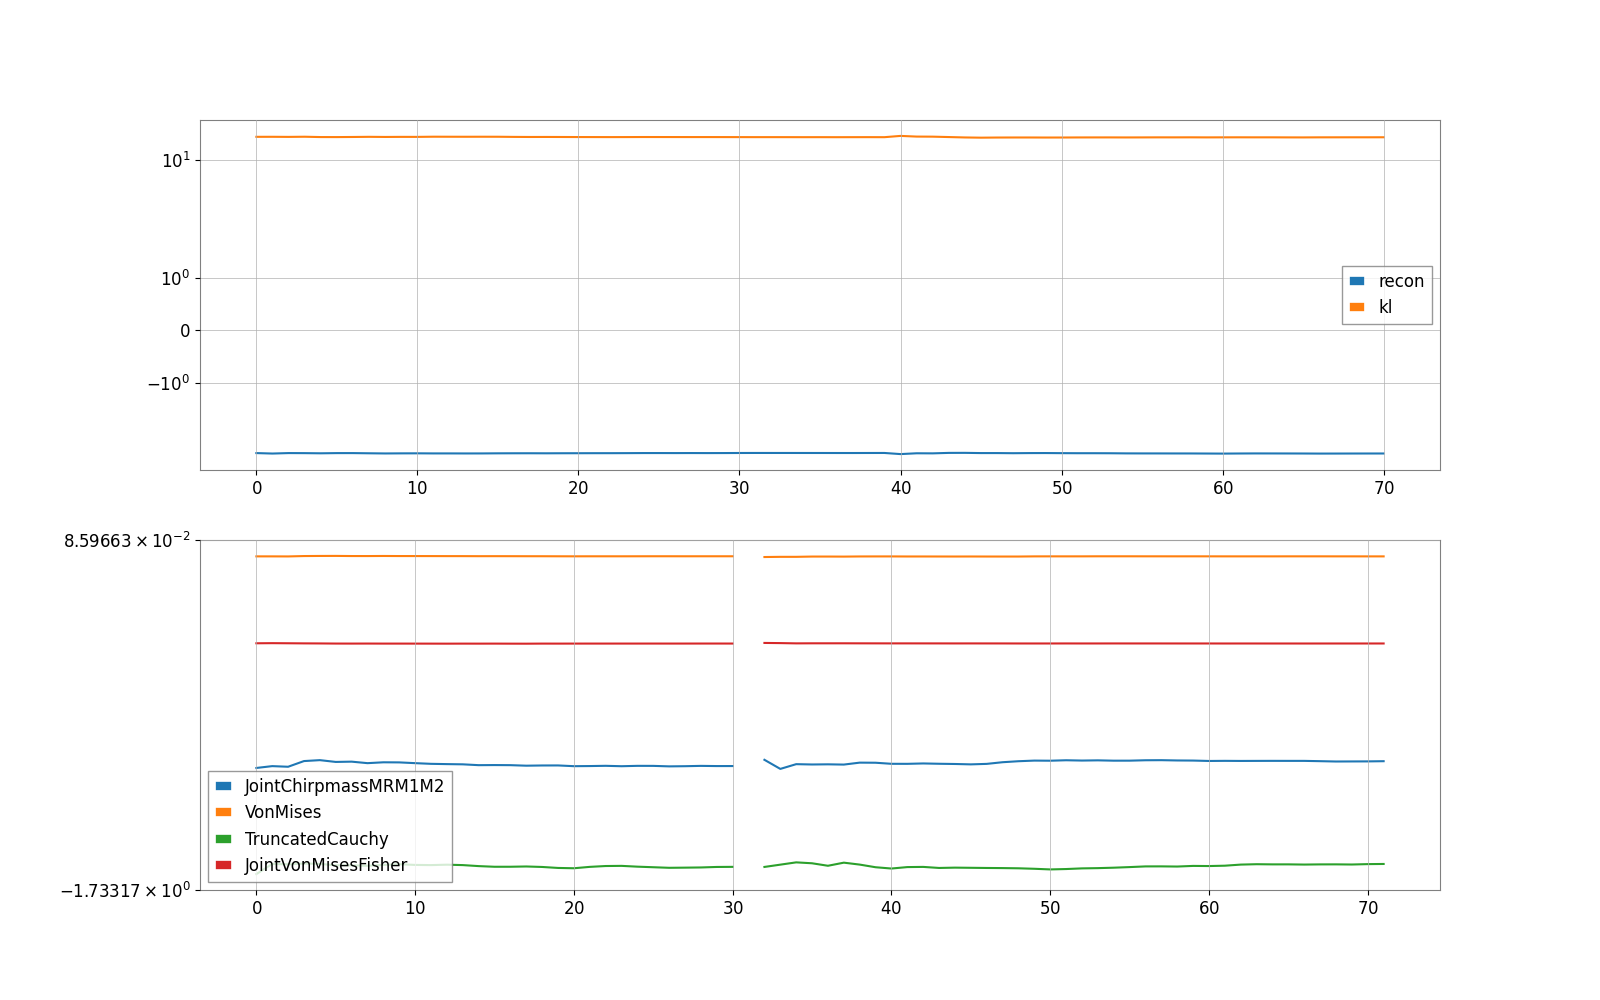This screenshot has height=1000, width=1600.
Task: Click x-axis tick 30 in bottom plot
Action: [x=733, y=908]
